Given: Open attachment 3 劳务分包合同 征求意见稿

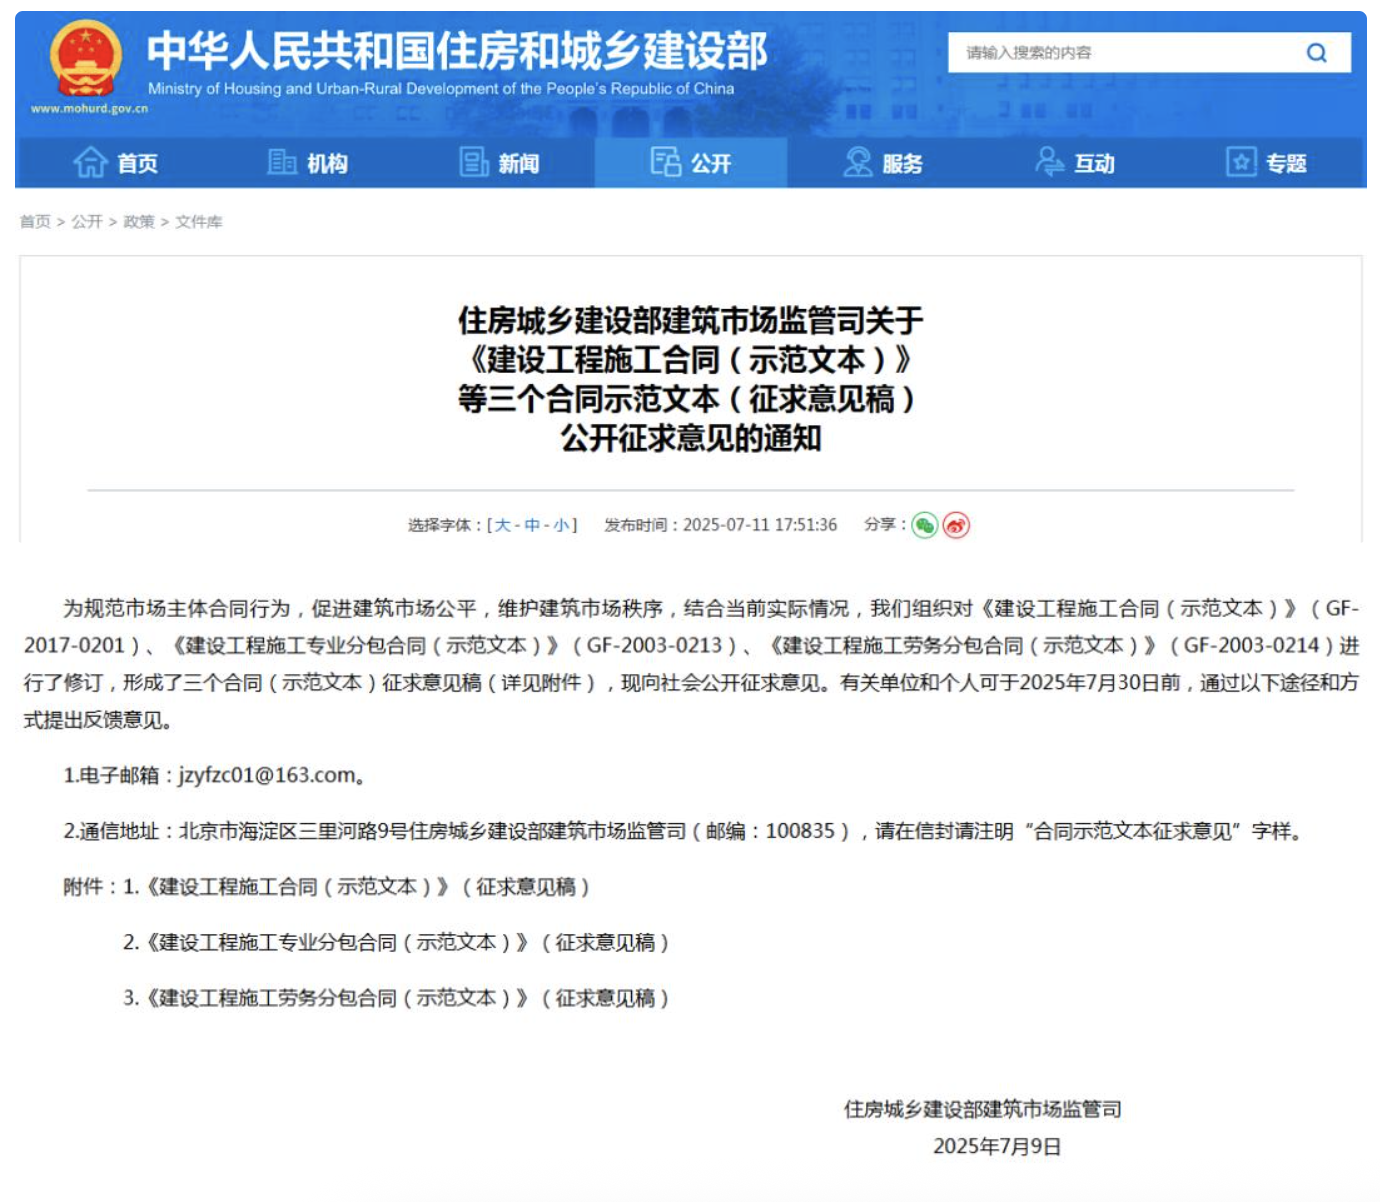Looking at the screenshot, I should coord(396,999).
